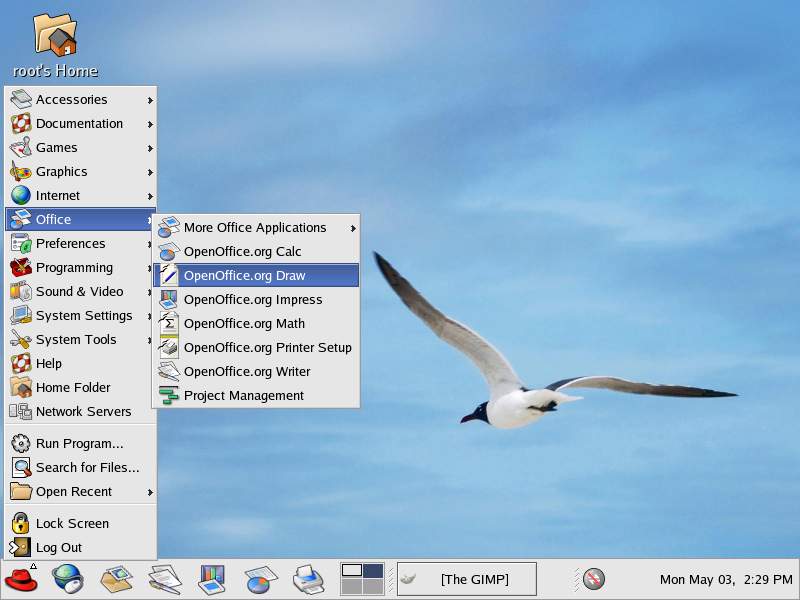Choose OpenOffice.org Writer in the Office submenu
The height and width of the screenshot is (600, 800).
click(x=256, y=371)
